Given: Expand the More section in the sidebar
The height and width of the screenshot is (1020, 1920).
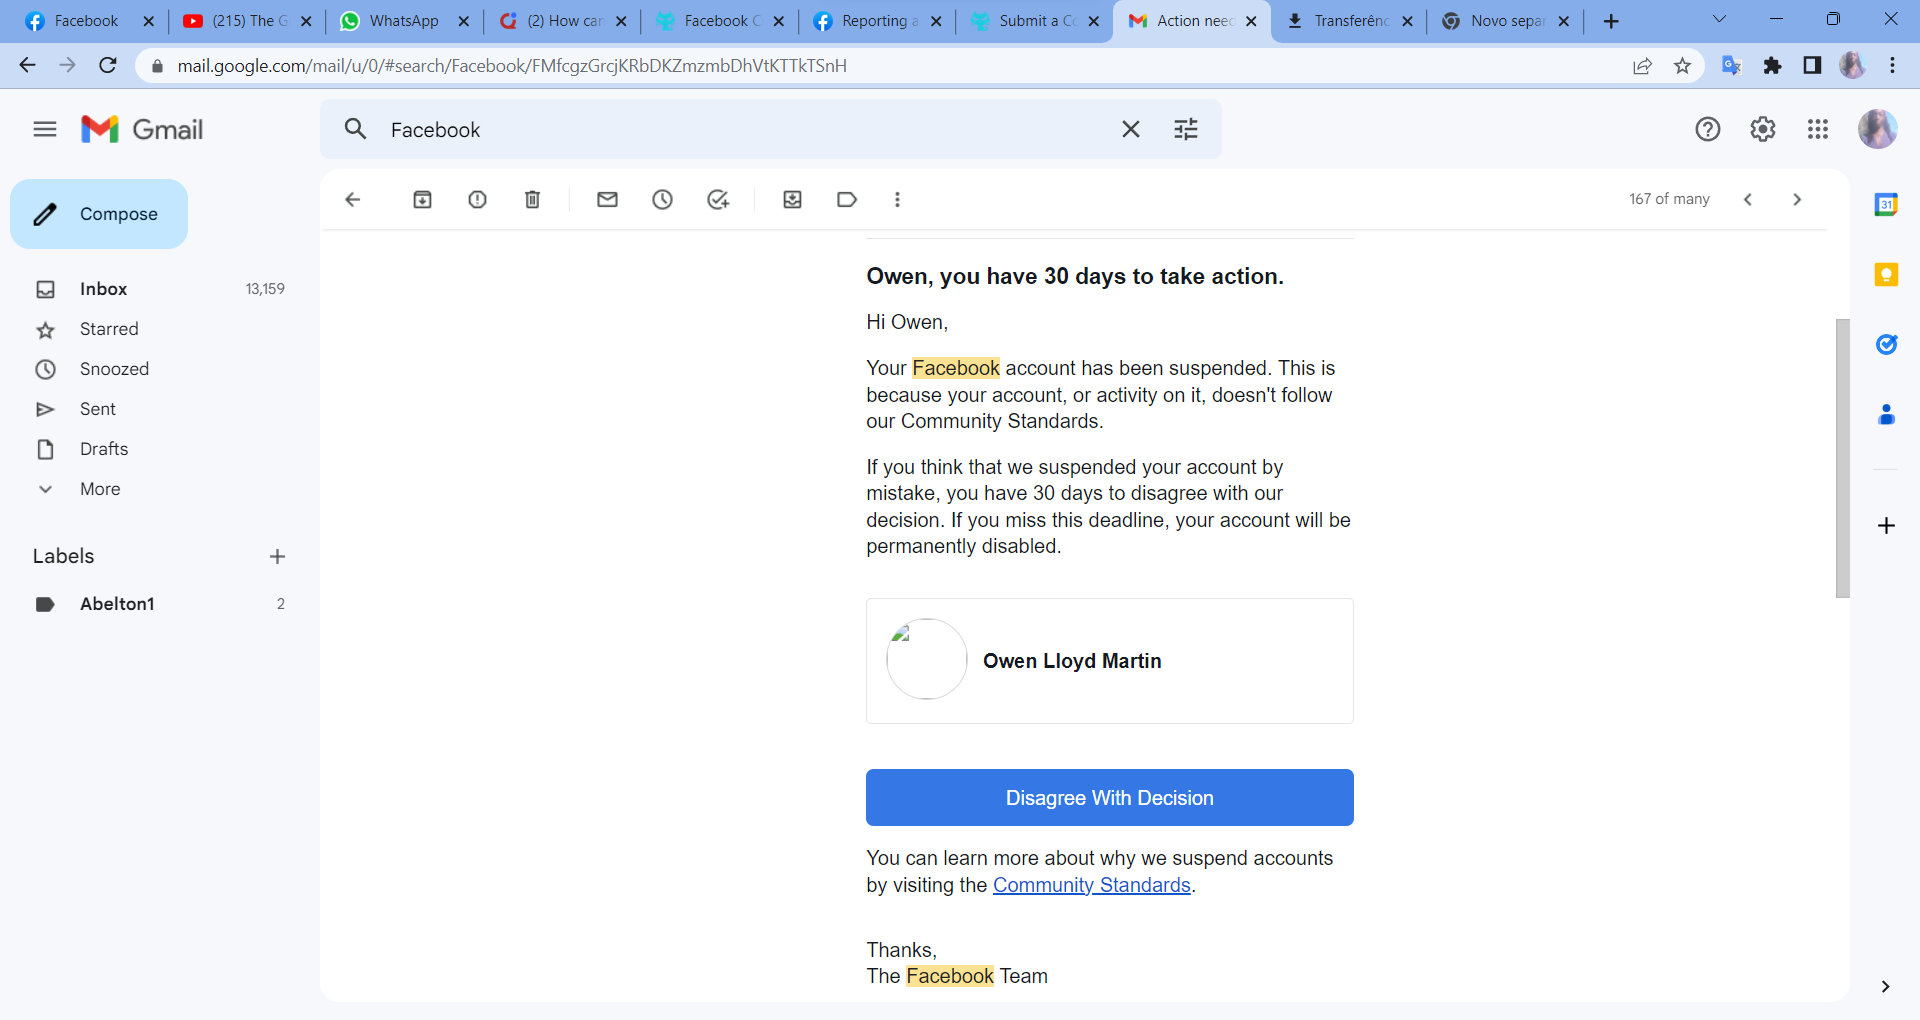Looking at the screenshot, I should tap(99, 489).
